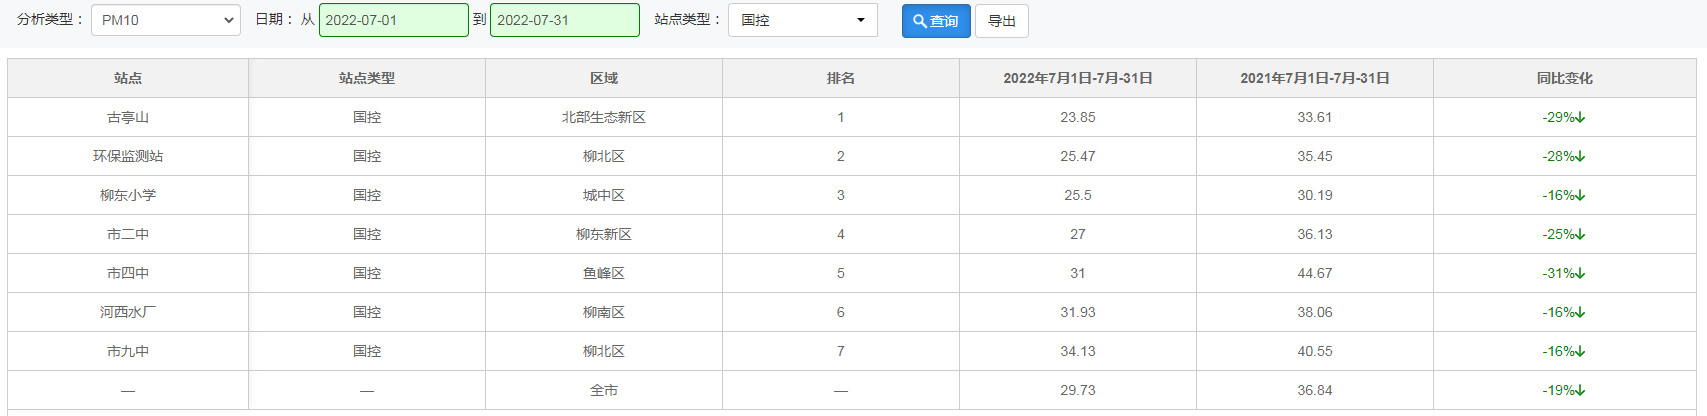Viewport: 1707px width, 416px height.
Task: Click the 区域 column header
Action: (604, 78)
